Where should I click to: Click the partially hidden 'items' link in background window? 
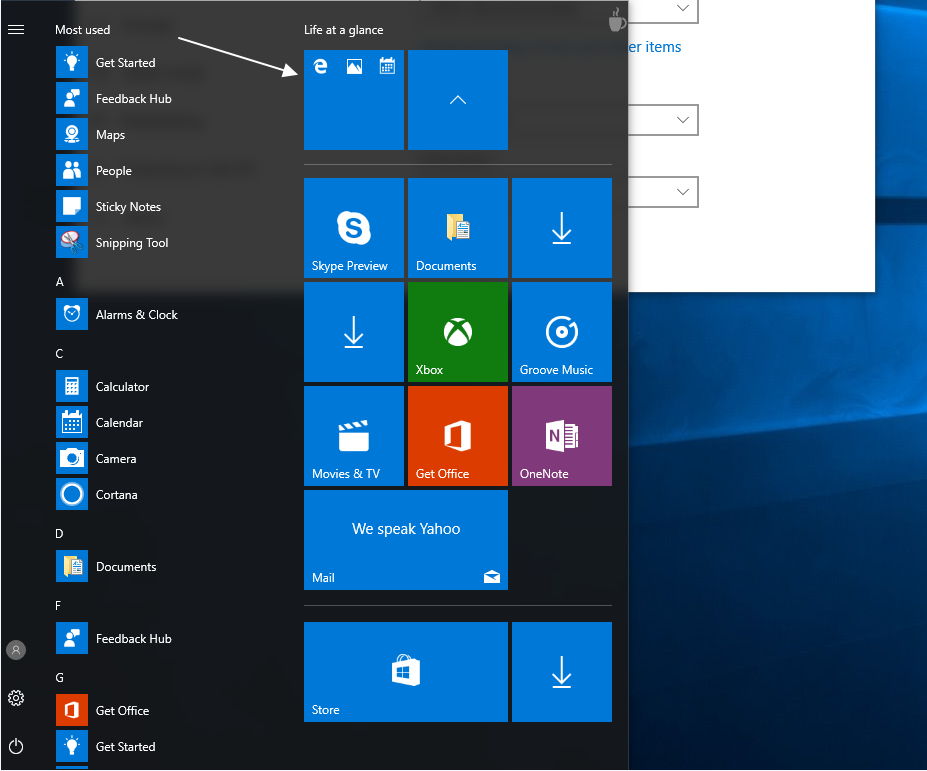[x=655, y=47]
